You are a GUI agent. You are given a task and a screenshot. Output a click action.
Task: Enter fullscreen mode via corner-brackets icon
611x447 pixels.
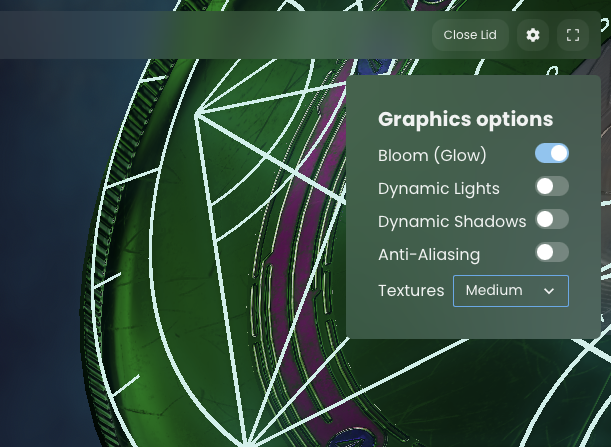[x=572, y=35]
